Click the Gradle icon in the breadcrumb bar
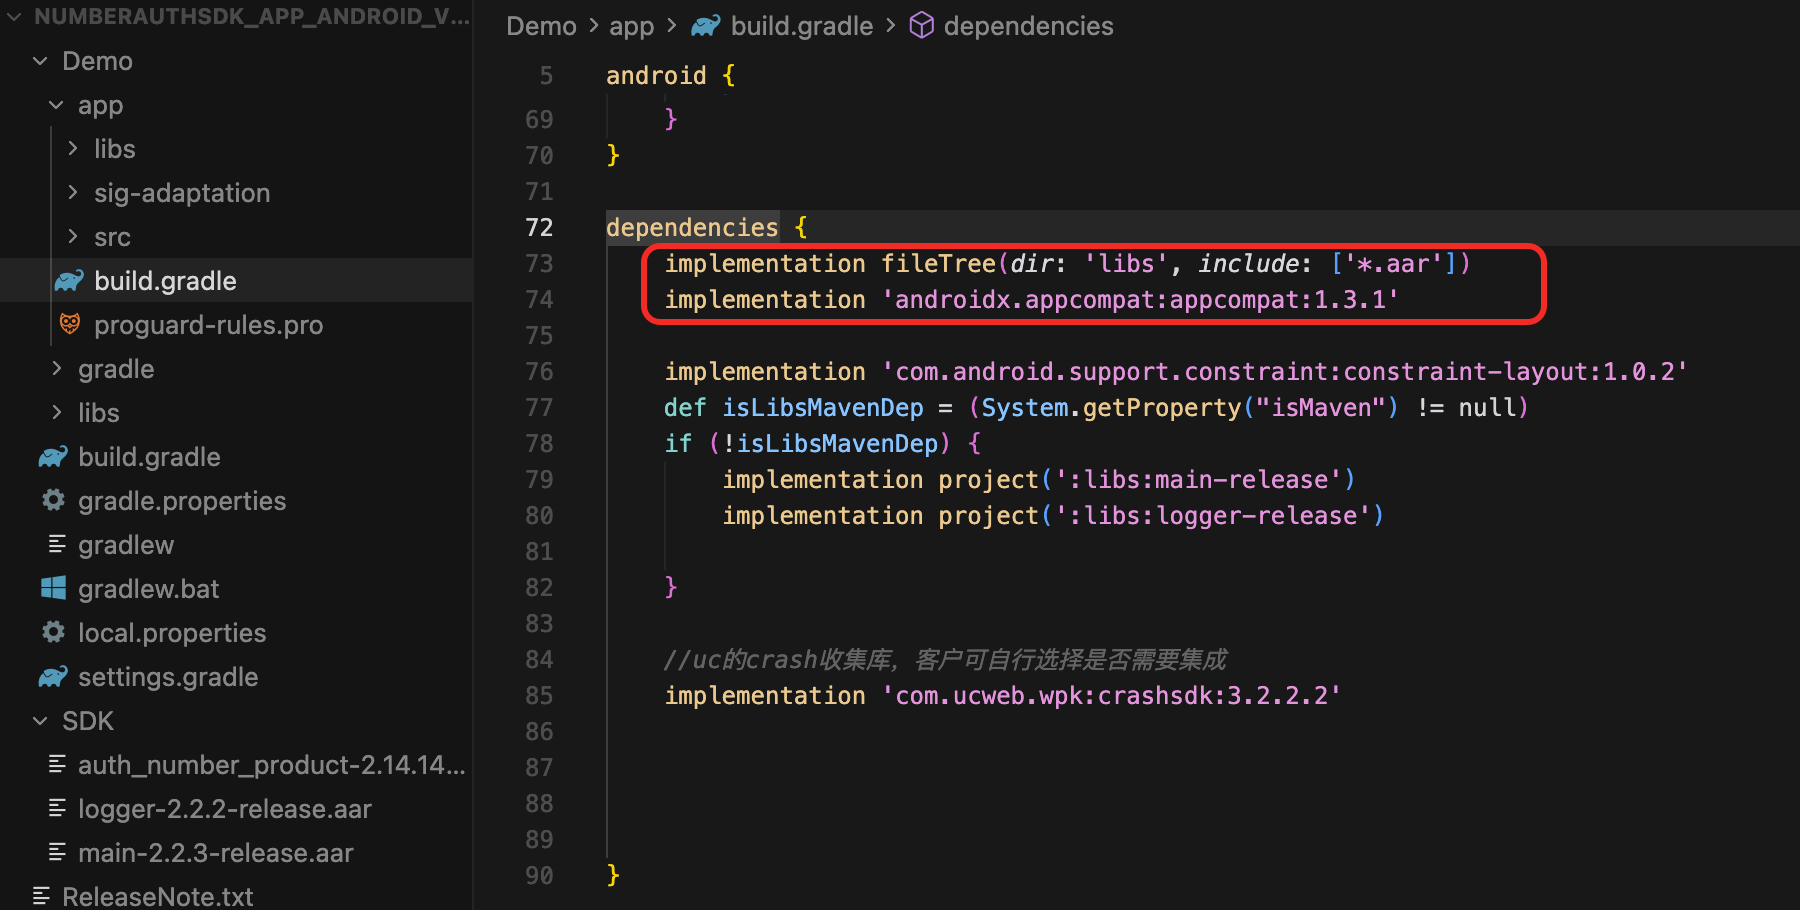This screenshot has height=910, width=1800. coord(706,26)
